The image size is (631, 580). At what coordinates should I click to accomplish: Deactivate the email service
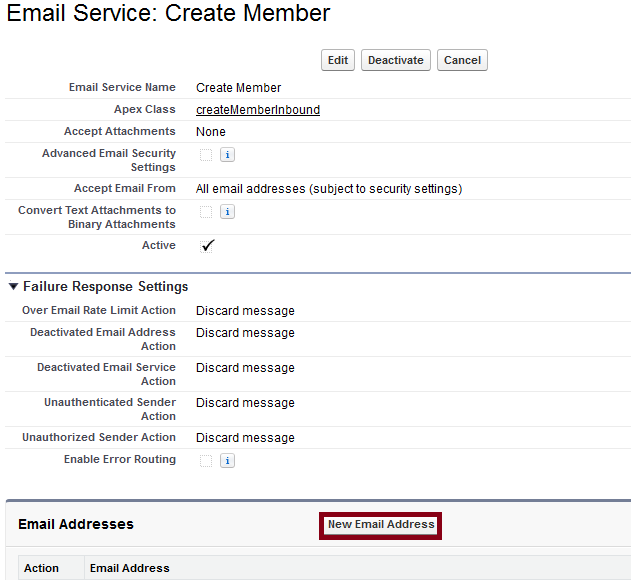(x=396, y=60)
